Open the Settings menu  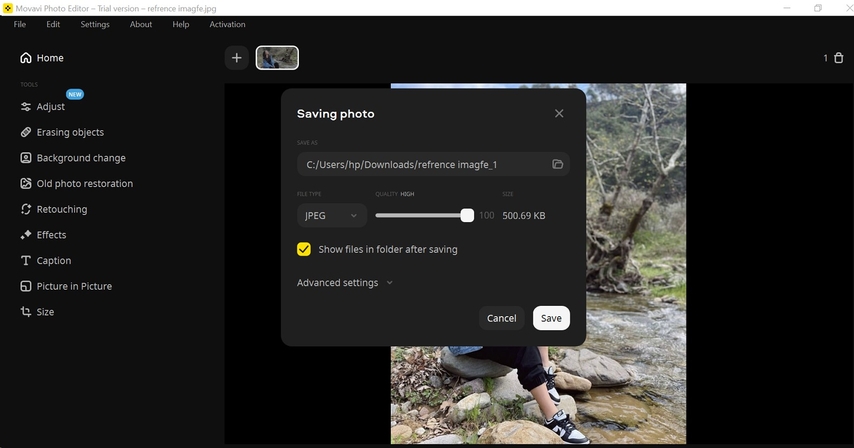(95, 24)
